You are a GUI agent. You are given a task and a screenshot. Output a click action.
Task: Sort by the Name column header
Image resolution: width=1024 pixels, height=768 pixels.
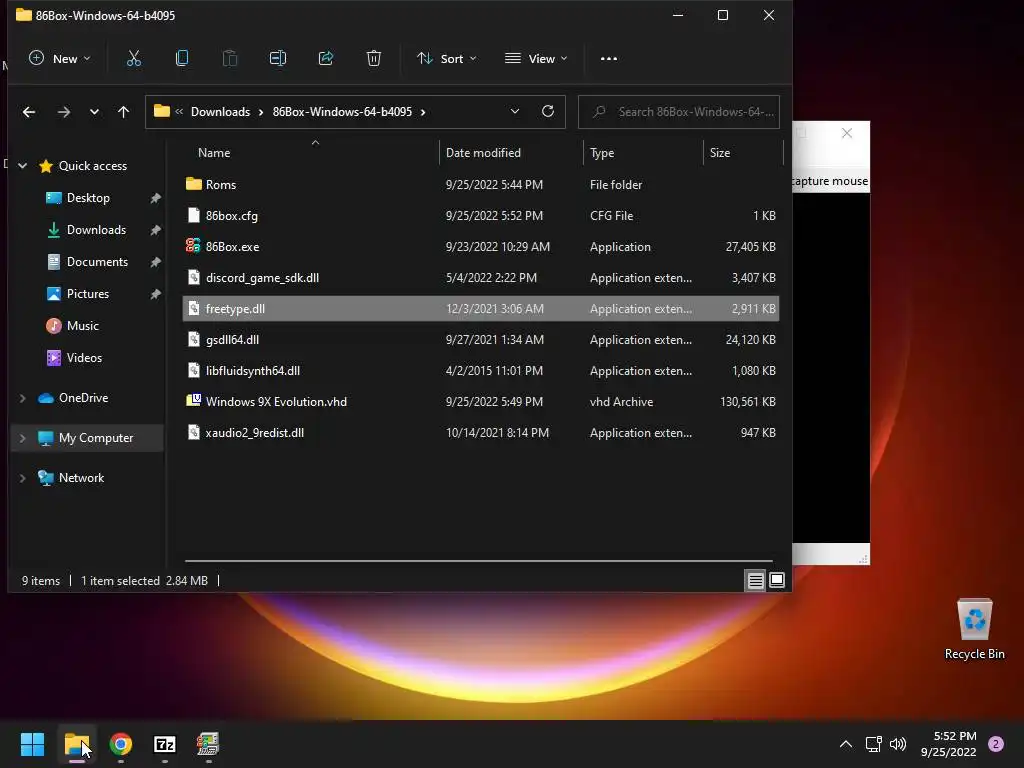(311, 153)
